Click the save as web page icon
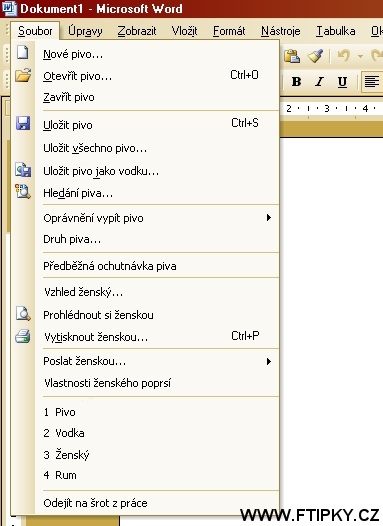383x526 pixels. coord(23,170)
